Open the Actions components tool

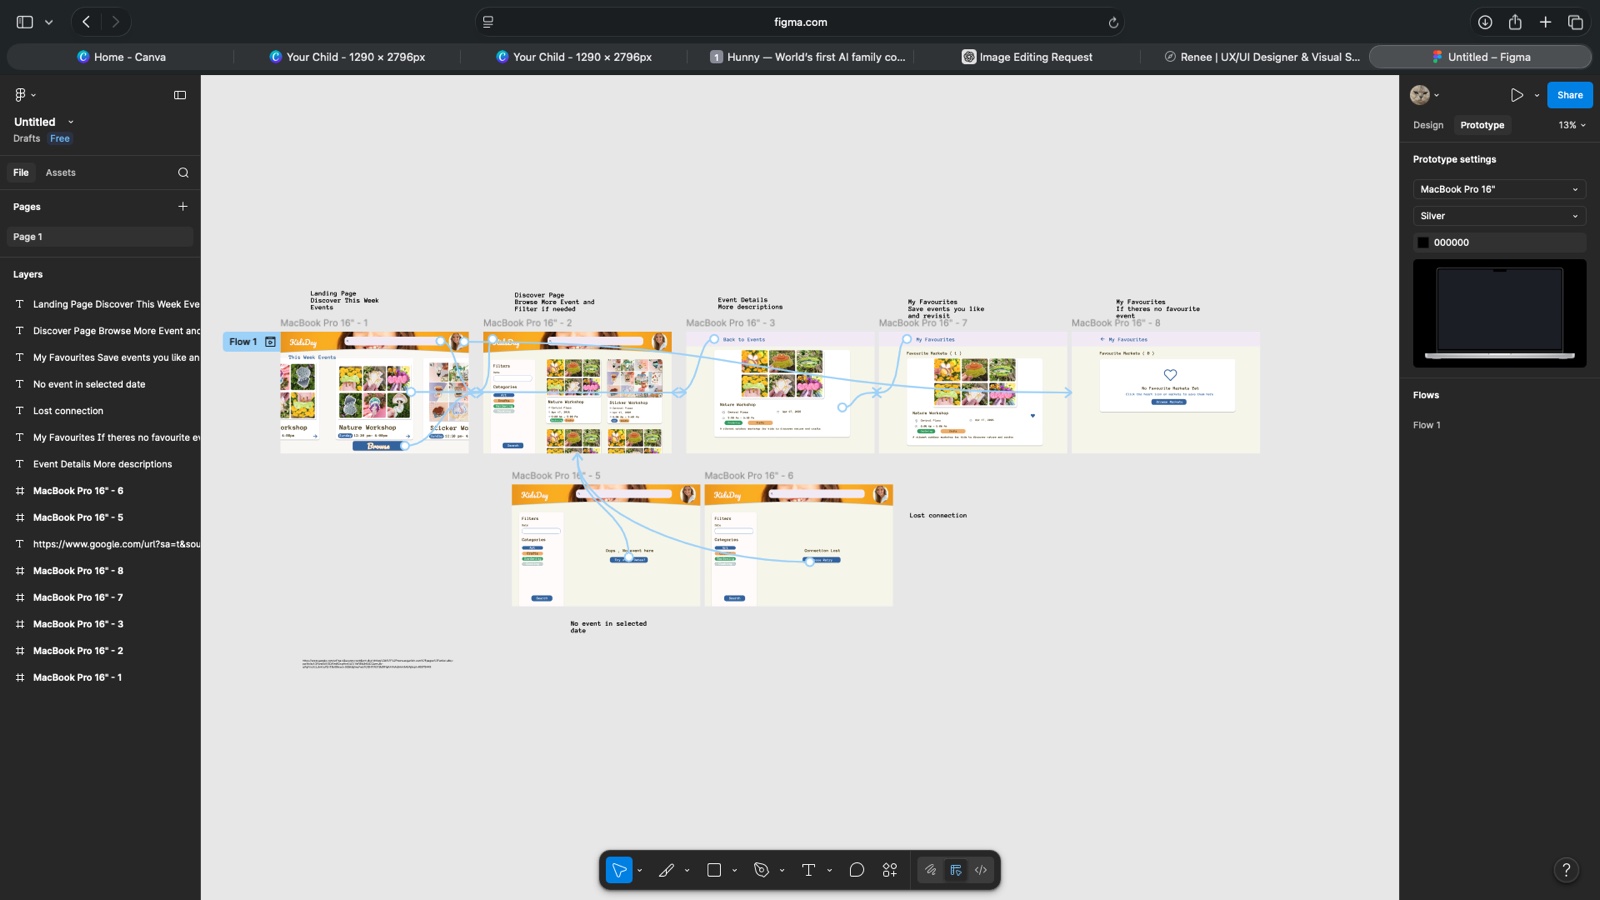coord(890,870)
